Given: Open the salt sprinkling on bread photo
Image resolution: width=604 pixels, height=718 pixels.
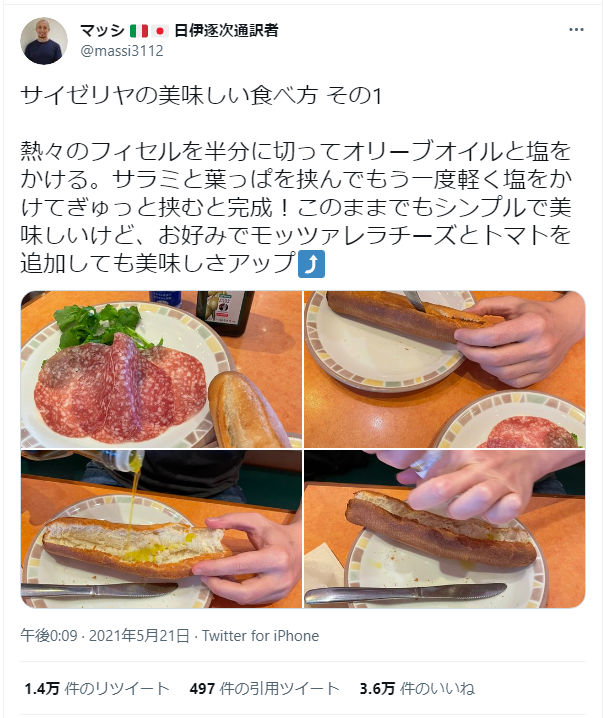Looking at the screenshot, I should pyautogui.click(x=445, y=529).
